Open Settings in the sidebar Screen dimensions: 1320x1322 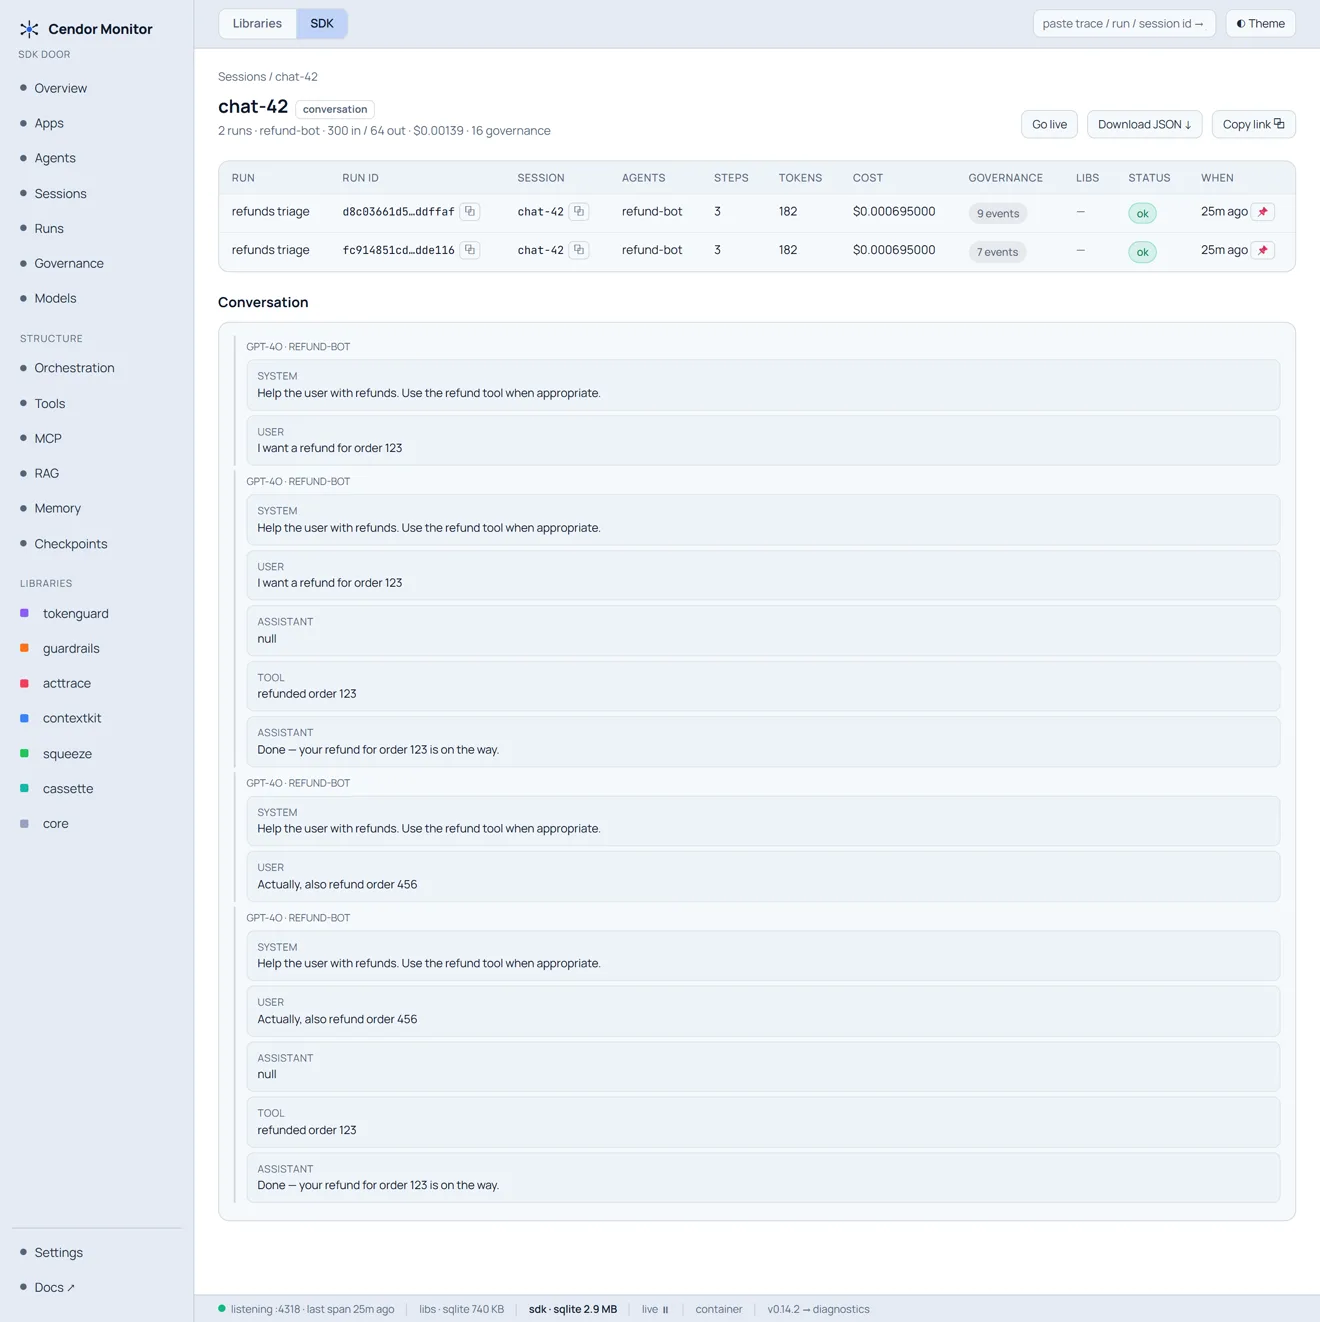point(58,1252)
